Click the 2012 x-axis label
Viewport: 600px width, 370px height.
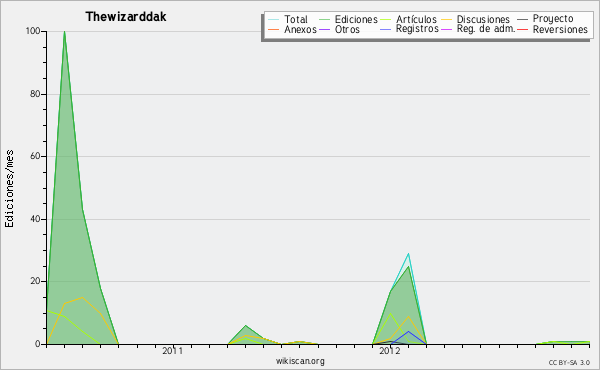390,351
